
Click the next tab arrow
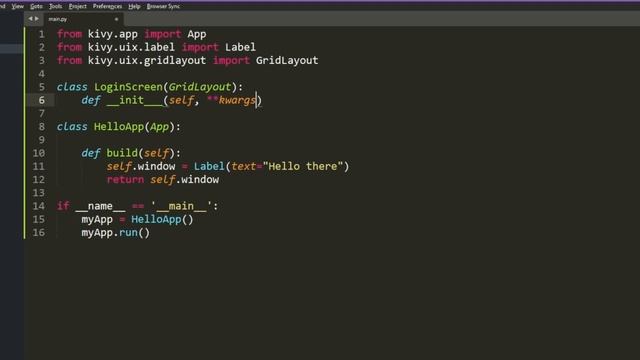pyautogui.click(x=37, y=19)
